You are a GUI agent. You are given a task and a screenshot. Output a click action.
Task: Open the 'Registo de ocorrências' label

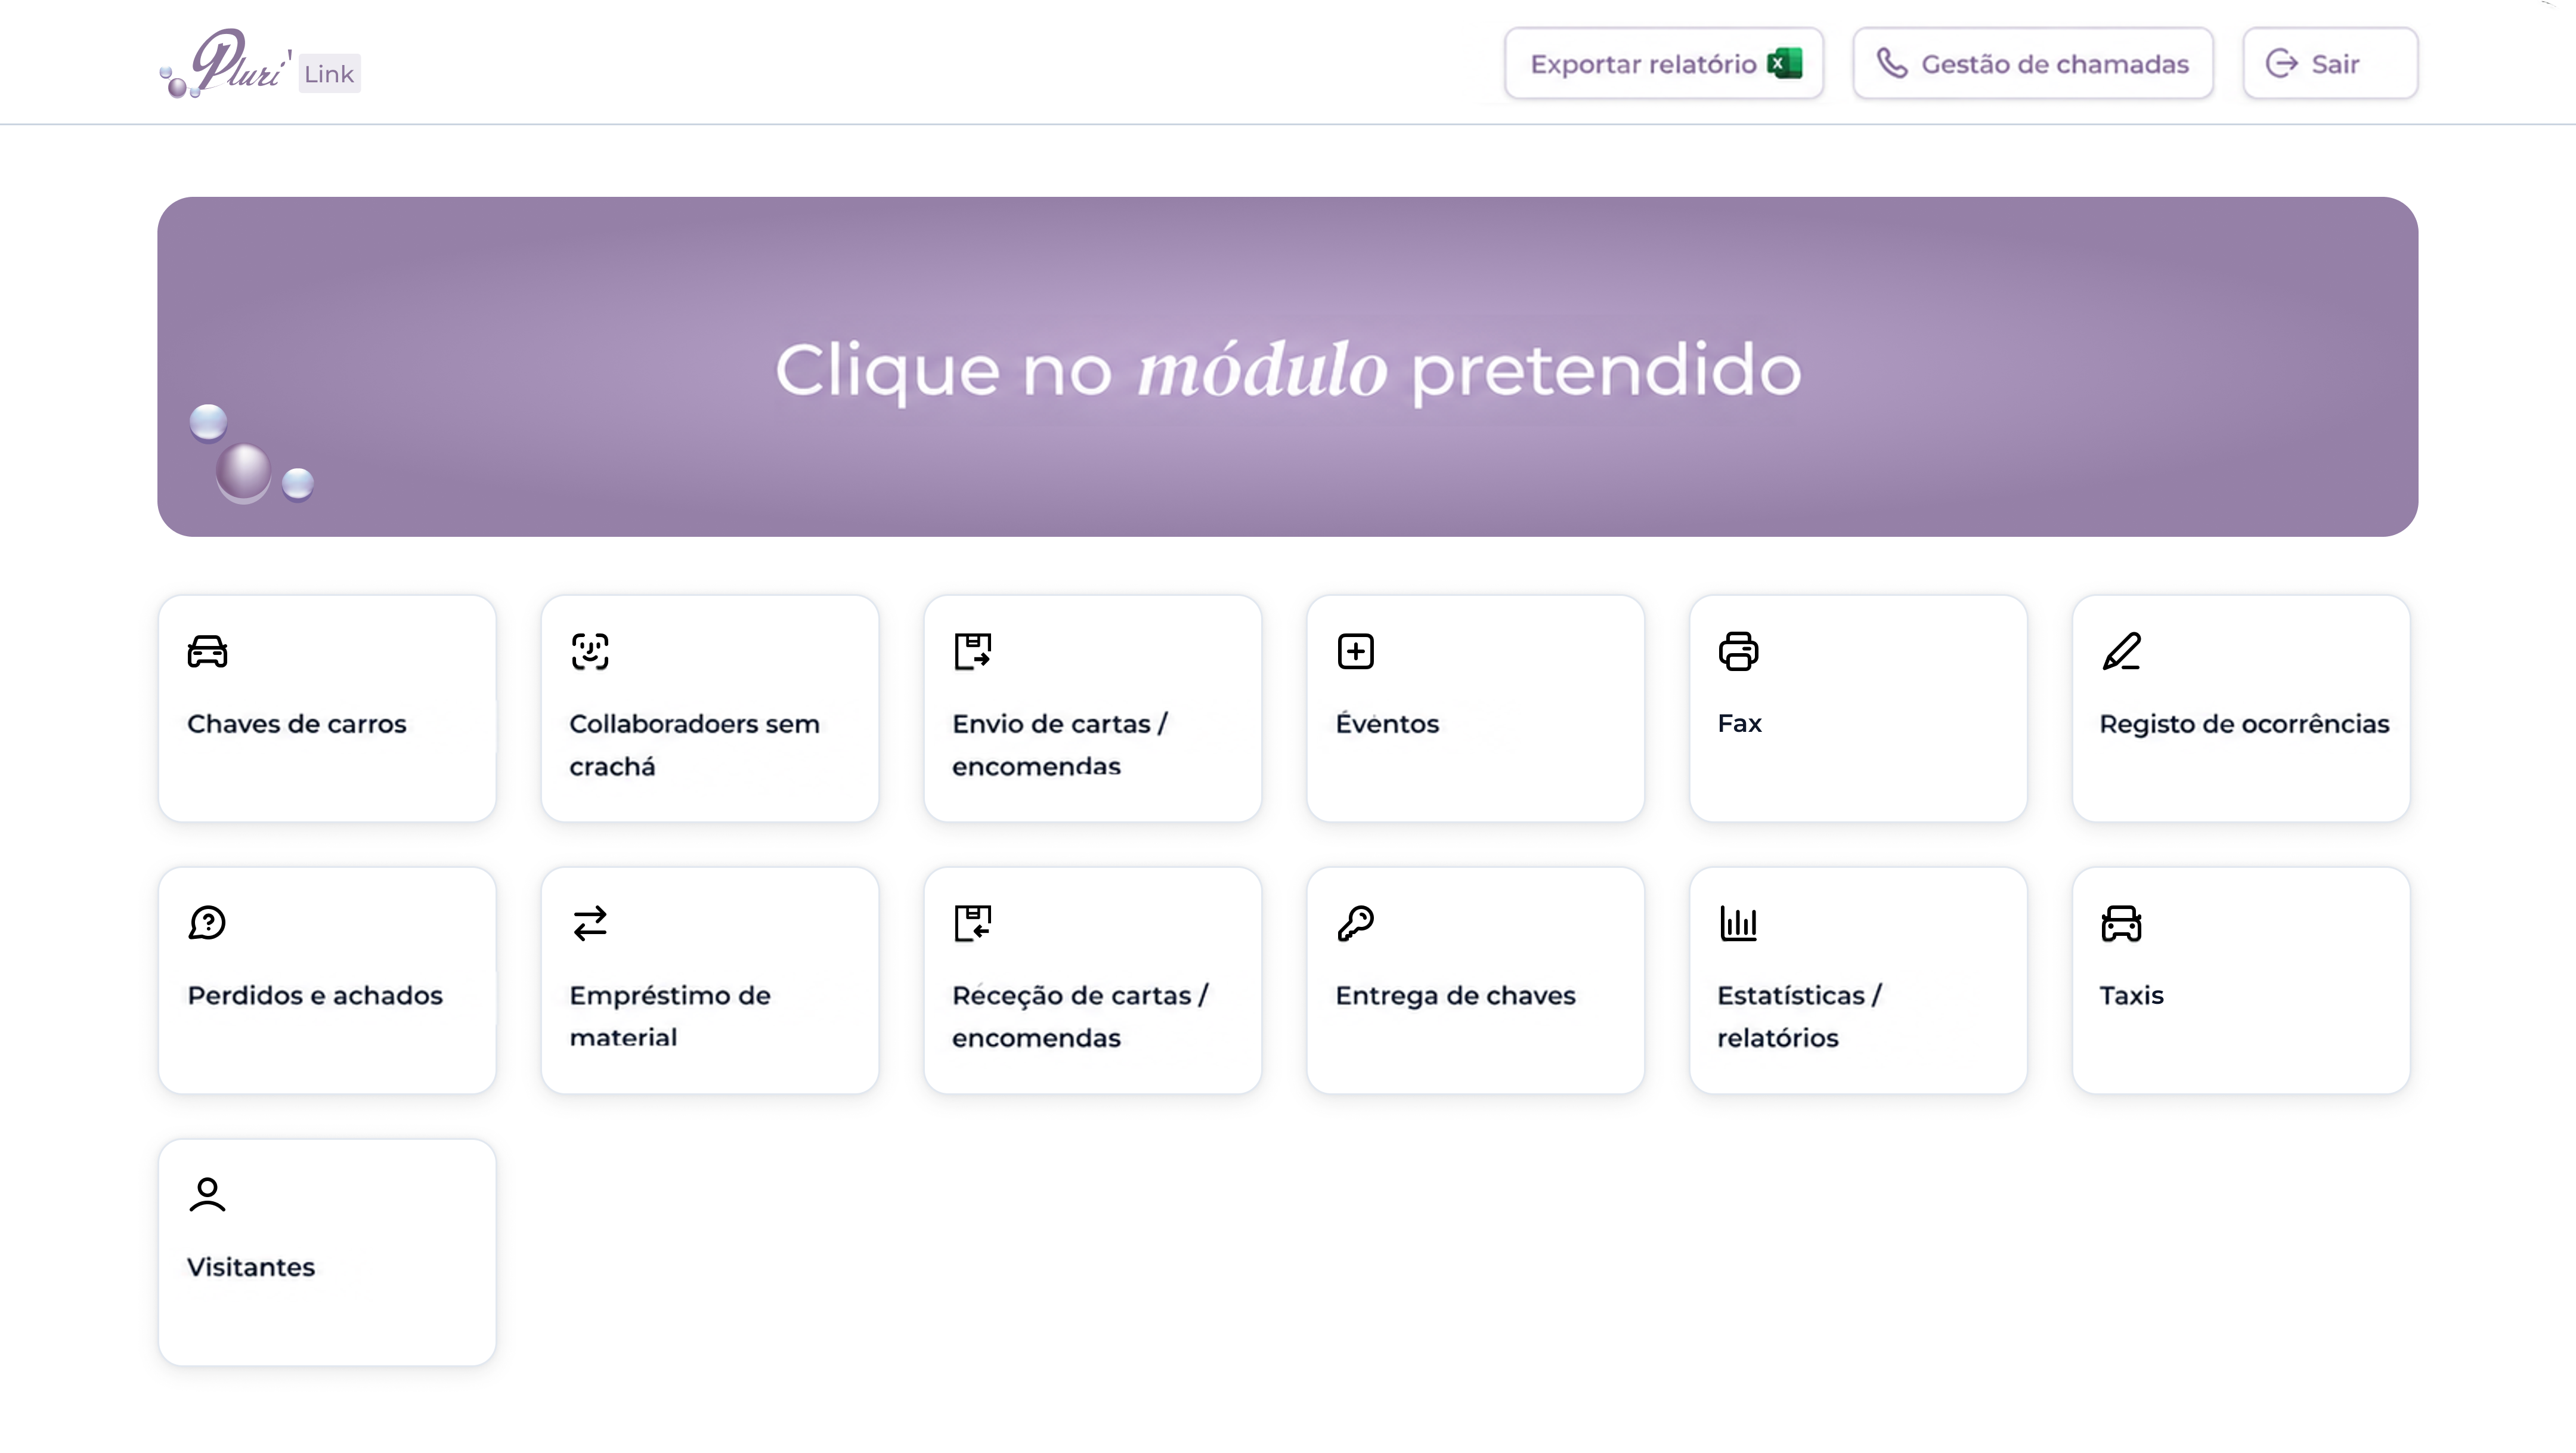point(2244,724)
